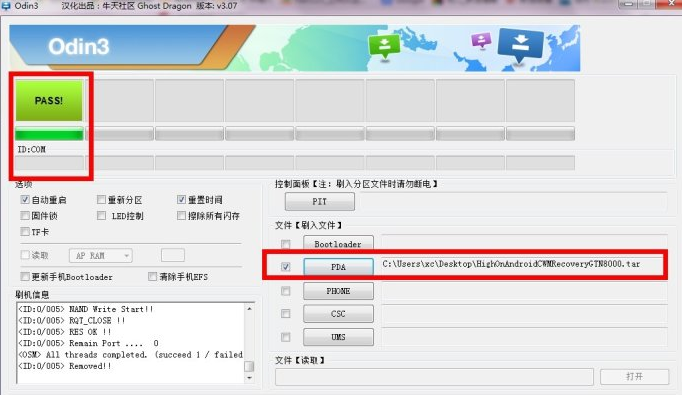This screenshot has height=395, width=682.
Task: Click the UMS file button
Action: 338,337
